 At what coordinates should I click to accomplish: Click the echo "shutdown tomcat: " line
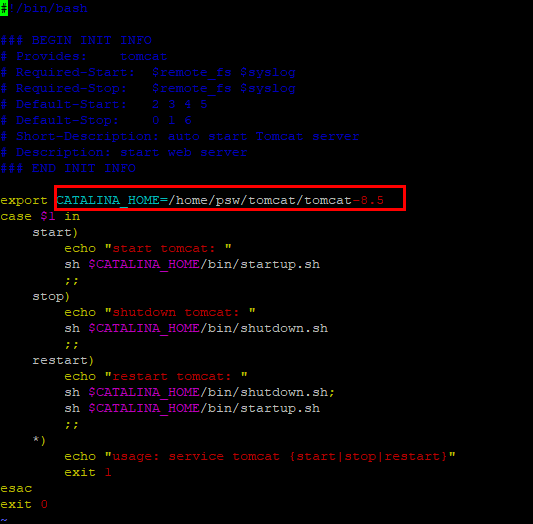160,312
